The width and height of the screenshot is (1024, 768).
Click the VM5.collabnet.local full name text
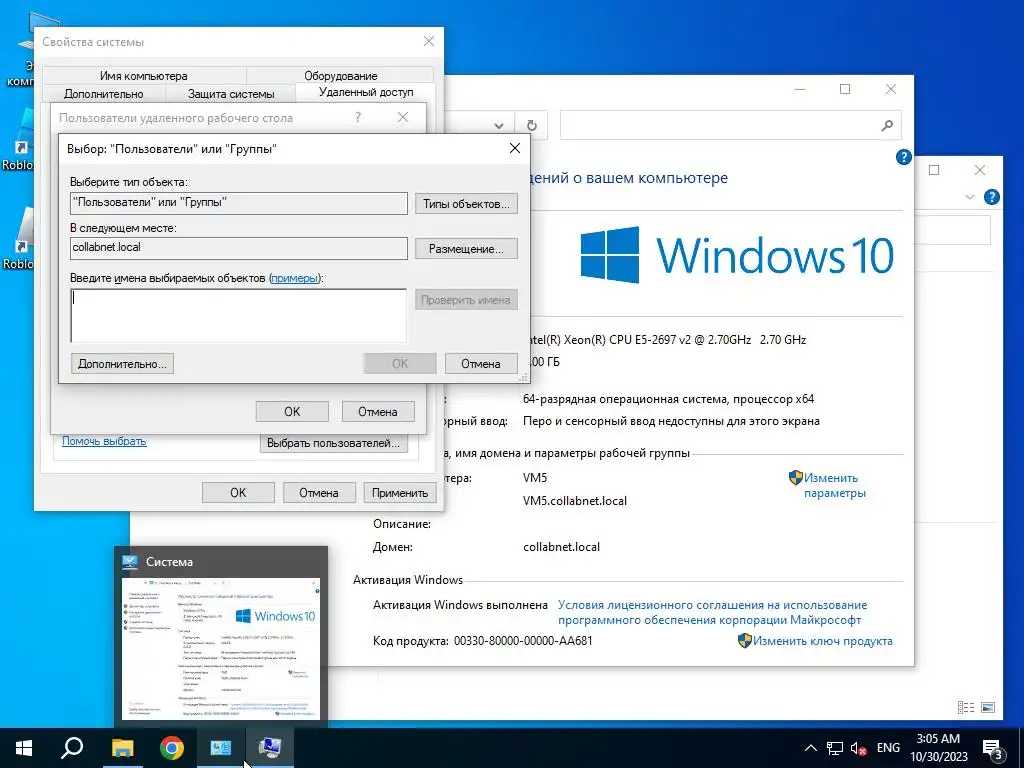pyautogui.click(x=575, y=501)
